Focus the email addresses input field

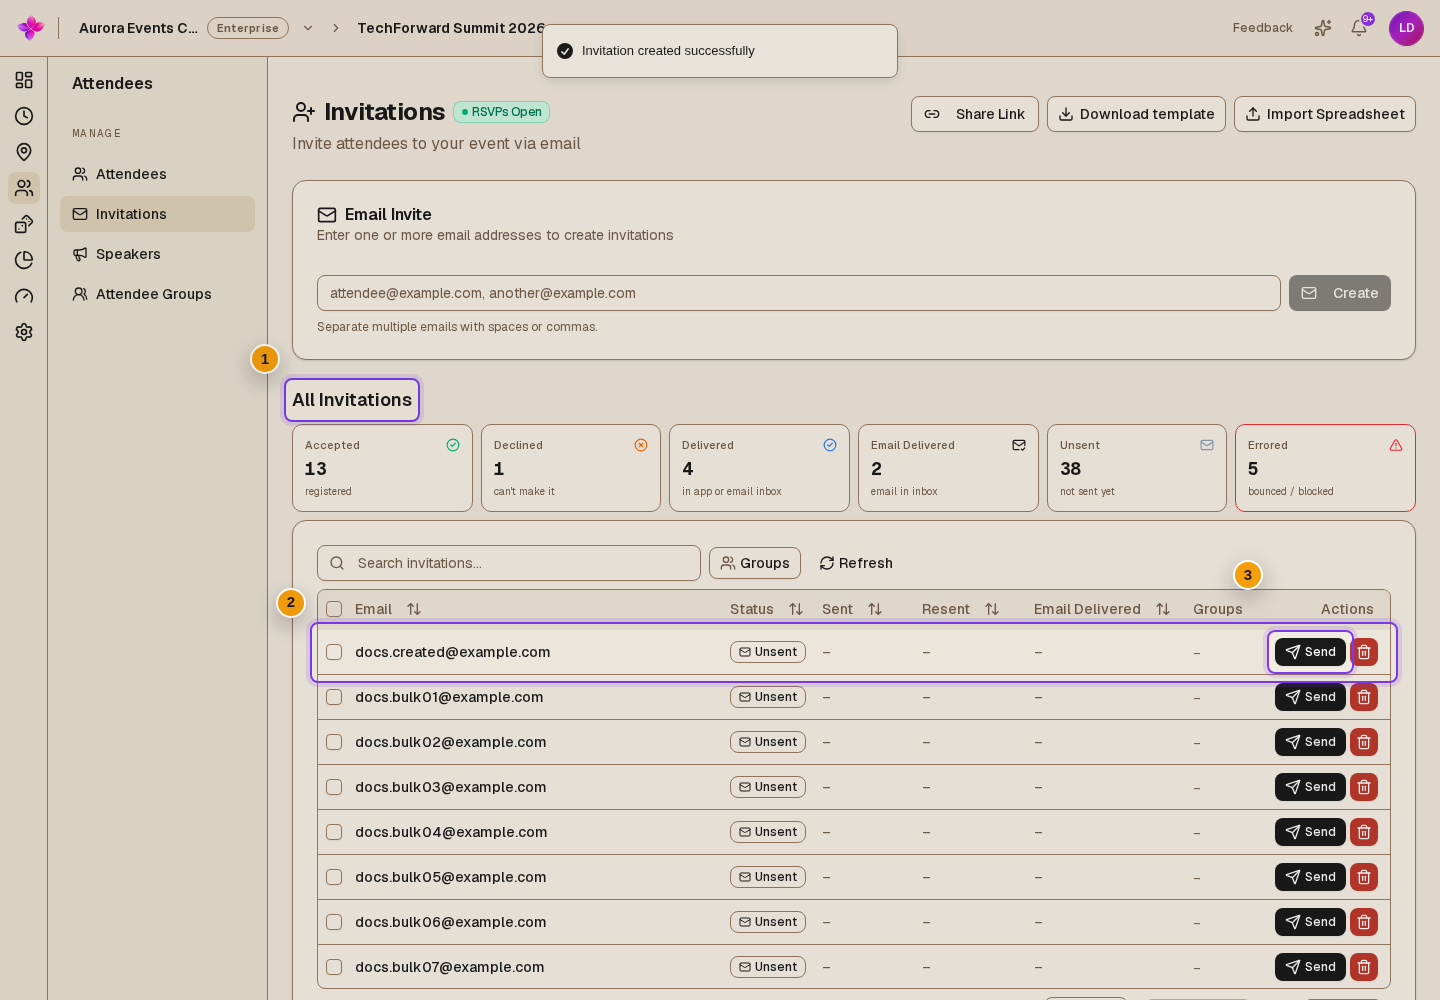799,293
